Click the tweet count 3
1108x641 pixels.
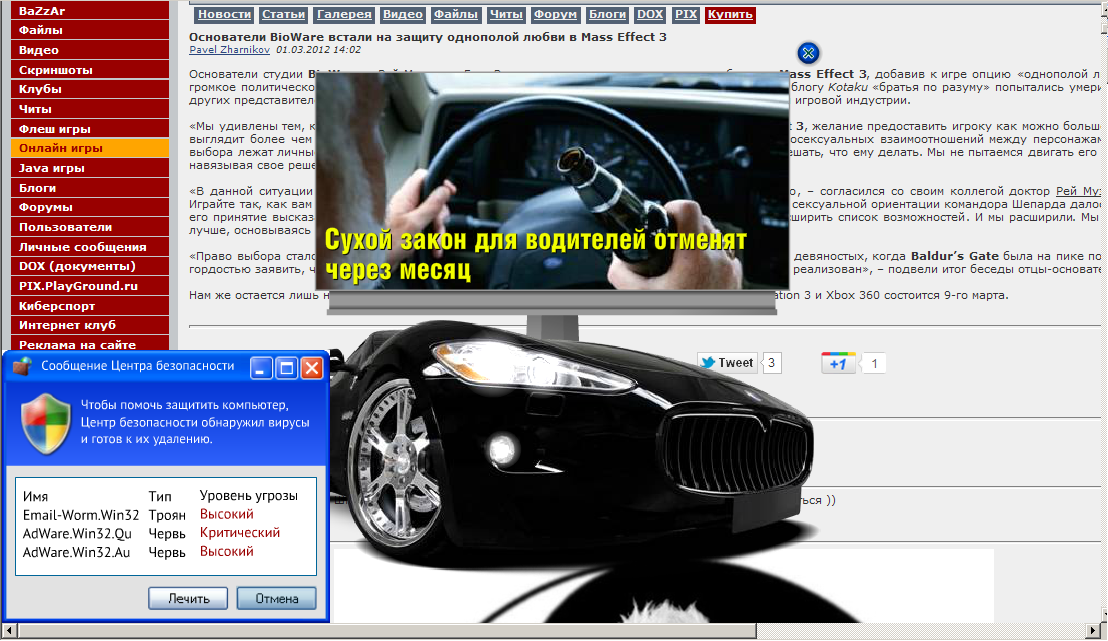click(772, 363)
